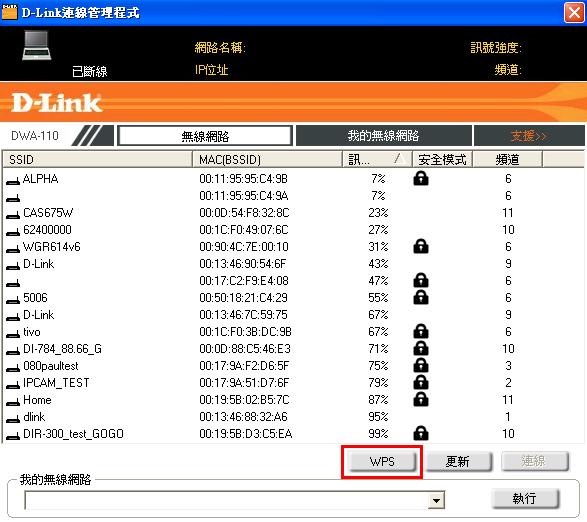Image resolution: width=587 pixels, height=522 pixels.
Task: Click the WPS button
Action: 382,461
